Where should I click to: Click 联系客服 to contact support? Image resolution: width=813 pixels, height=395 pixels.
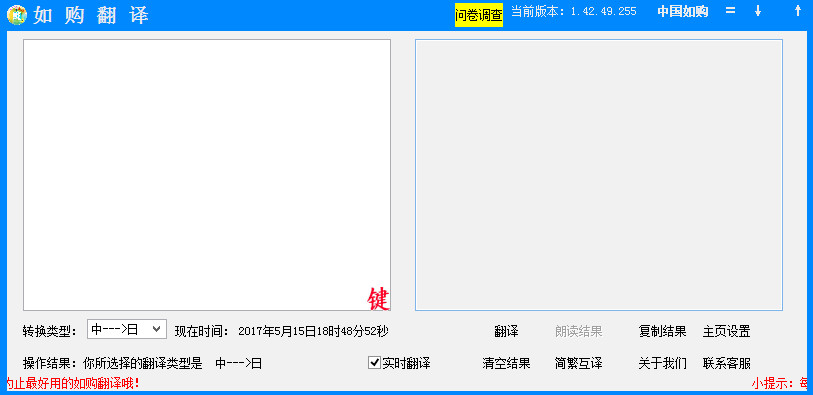click(726, 363)
